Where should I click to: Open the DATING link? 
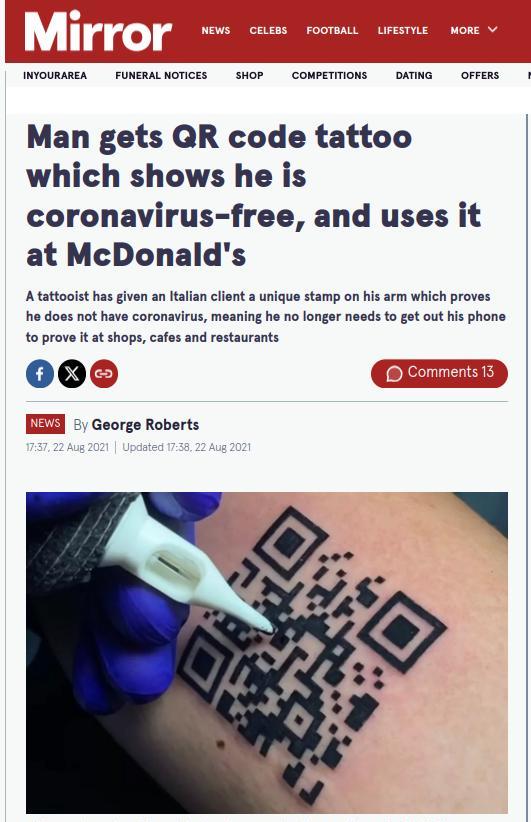(414, 75)
